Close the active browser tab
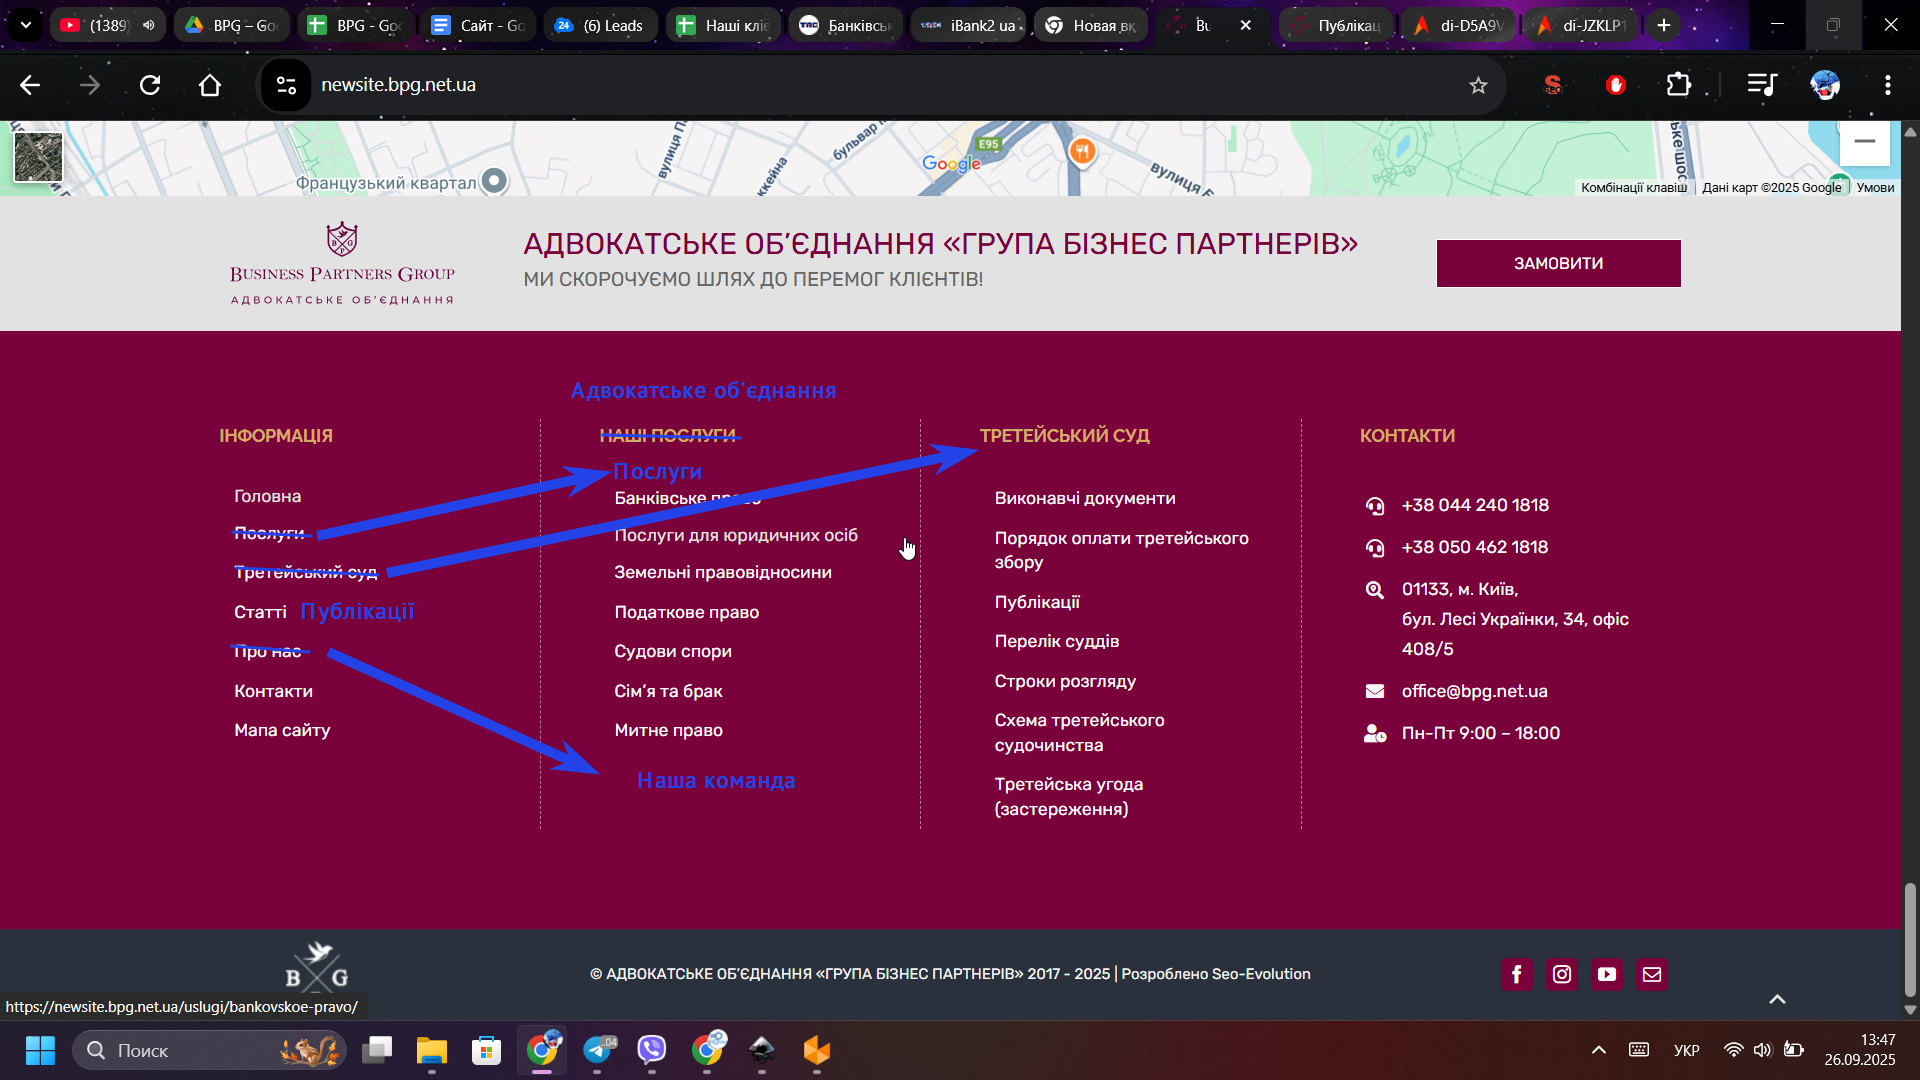 click(x=1246, y=25)
